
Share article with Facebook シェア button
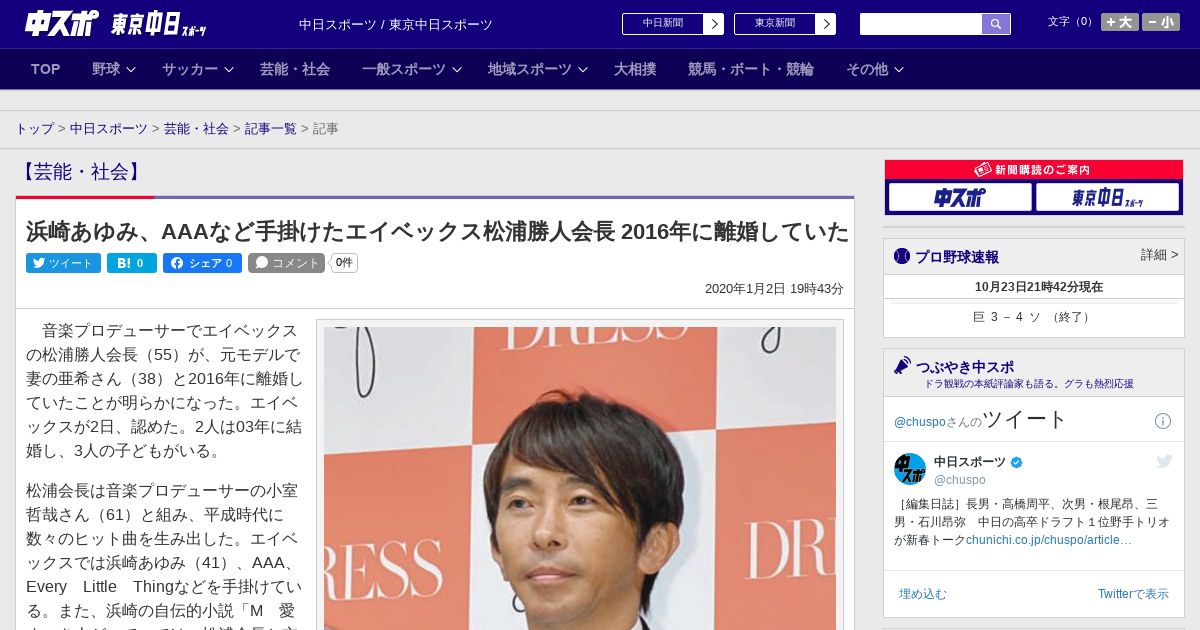202,263
